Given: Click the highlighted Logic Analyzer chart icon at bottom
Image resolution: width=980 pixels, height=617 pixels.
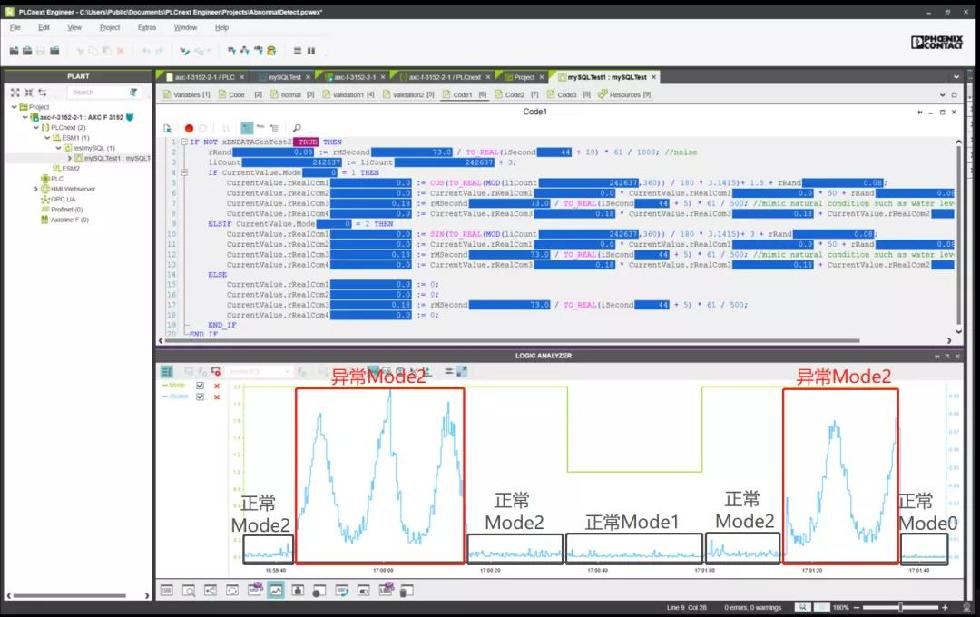Looking at the screenshot, I should [276, 589].
